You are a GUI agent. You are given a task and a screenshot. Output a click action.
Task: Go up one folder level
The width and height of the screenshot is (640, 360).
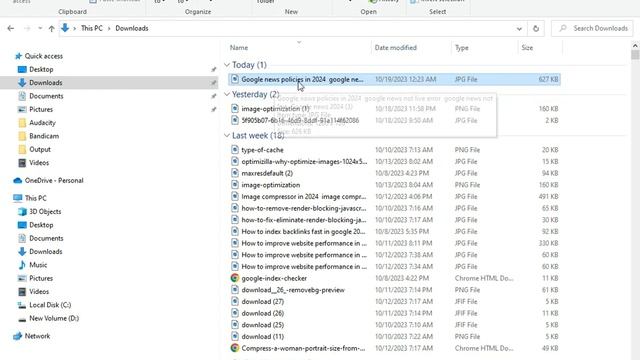(x=51, y=28)
